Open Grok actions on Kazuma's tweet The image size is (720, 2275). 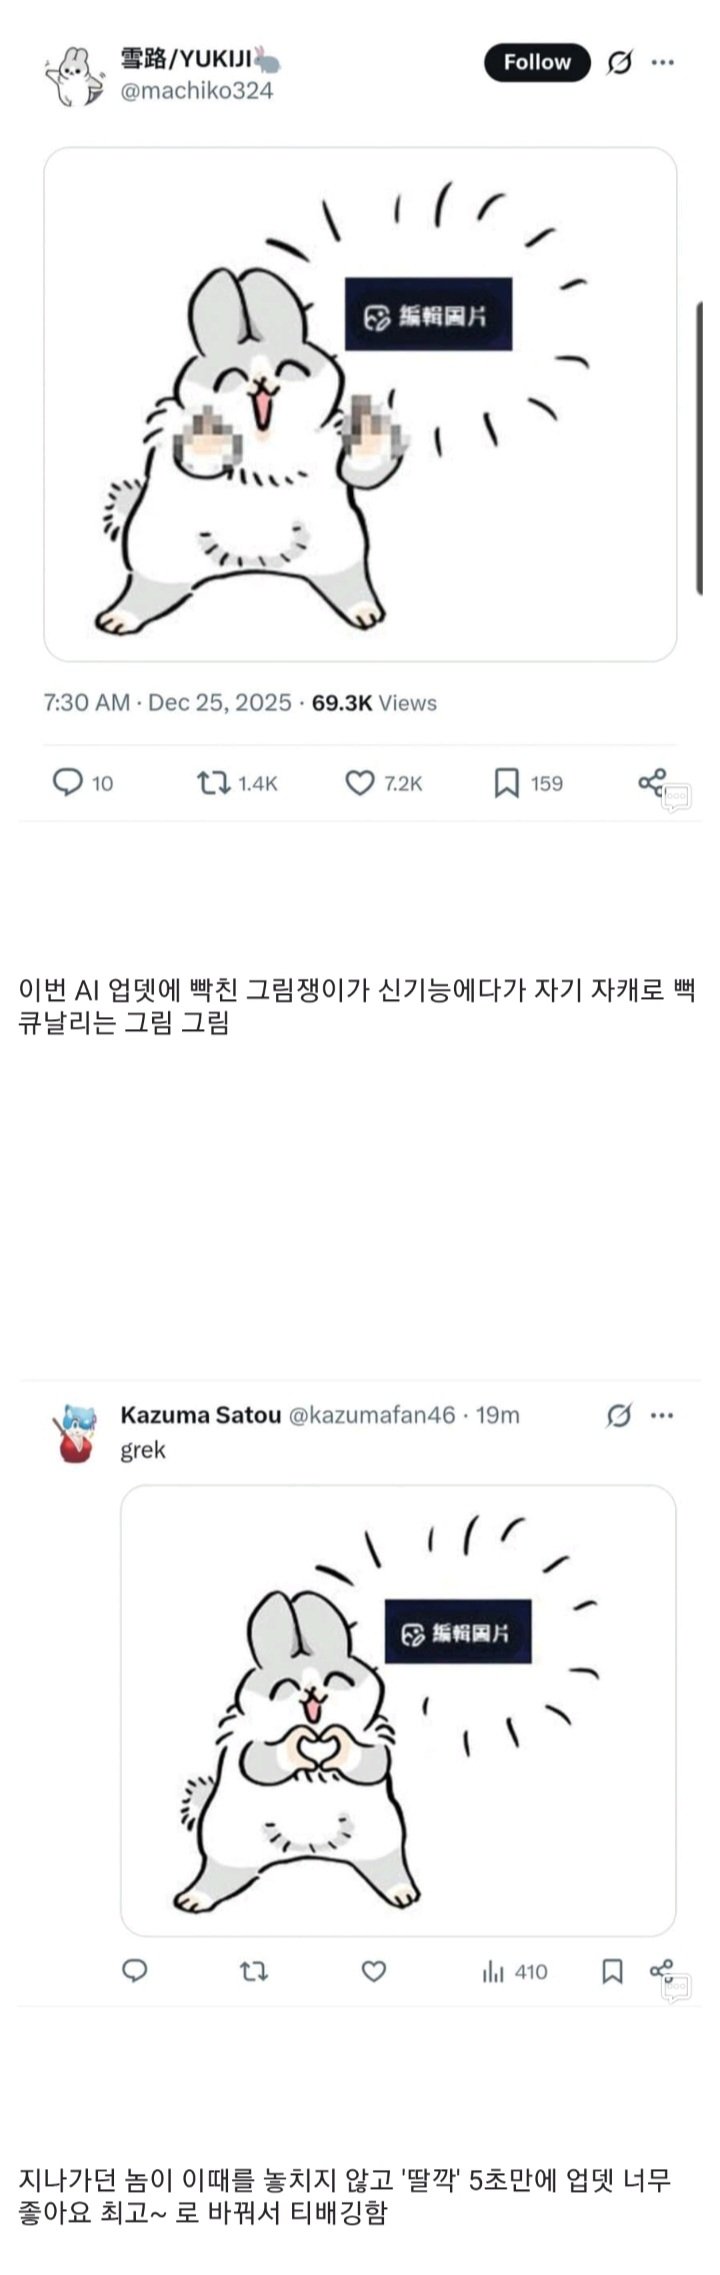[621, 1414]
